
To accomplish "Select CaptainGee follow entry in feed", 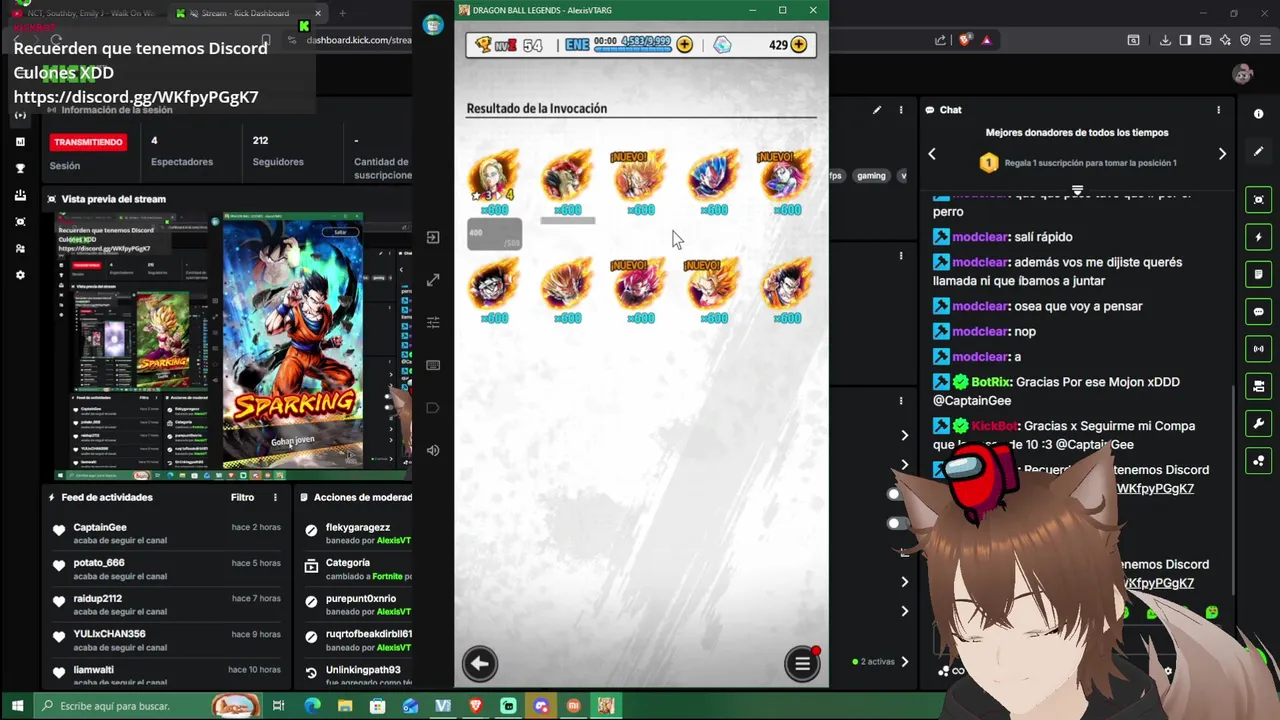I will pyautogui.click(x=166, y=533).
